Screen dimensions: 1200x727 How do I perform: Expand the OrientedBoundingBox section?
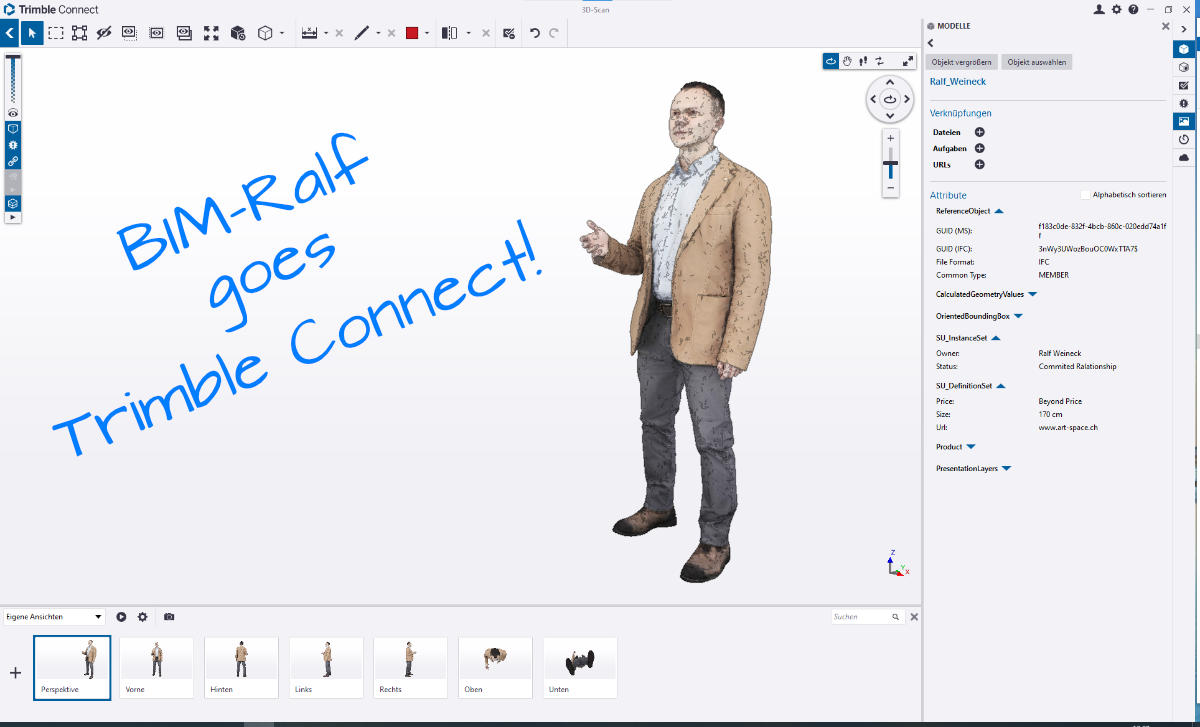1018,316
